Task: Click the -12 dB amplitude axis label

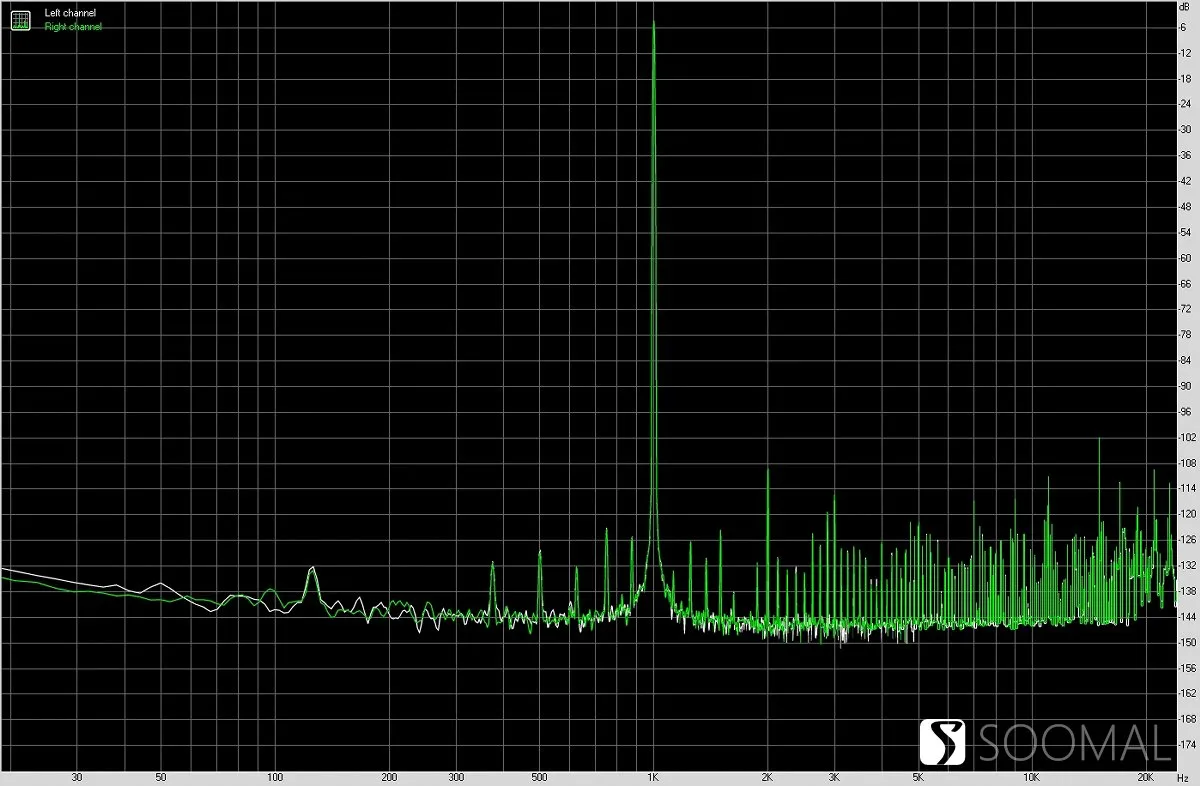Action: pyautogui.click(x=1184, y=52)
